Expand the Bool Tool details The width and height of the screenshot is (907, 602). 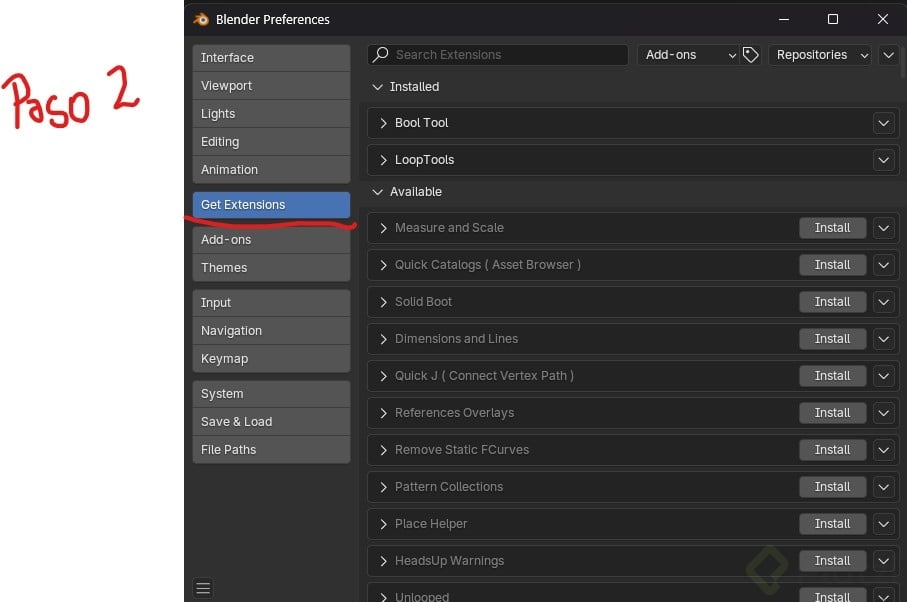click(383, 123)
